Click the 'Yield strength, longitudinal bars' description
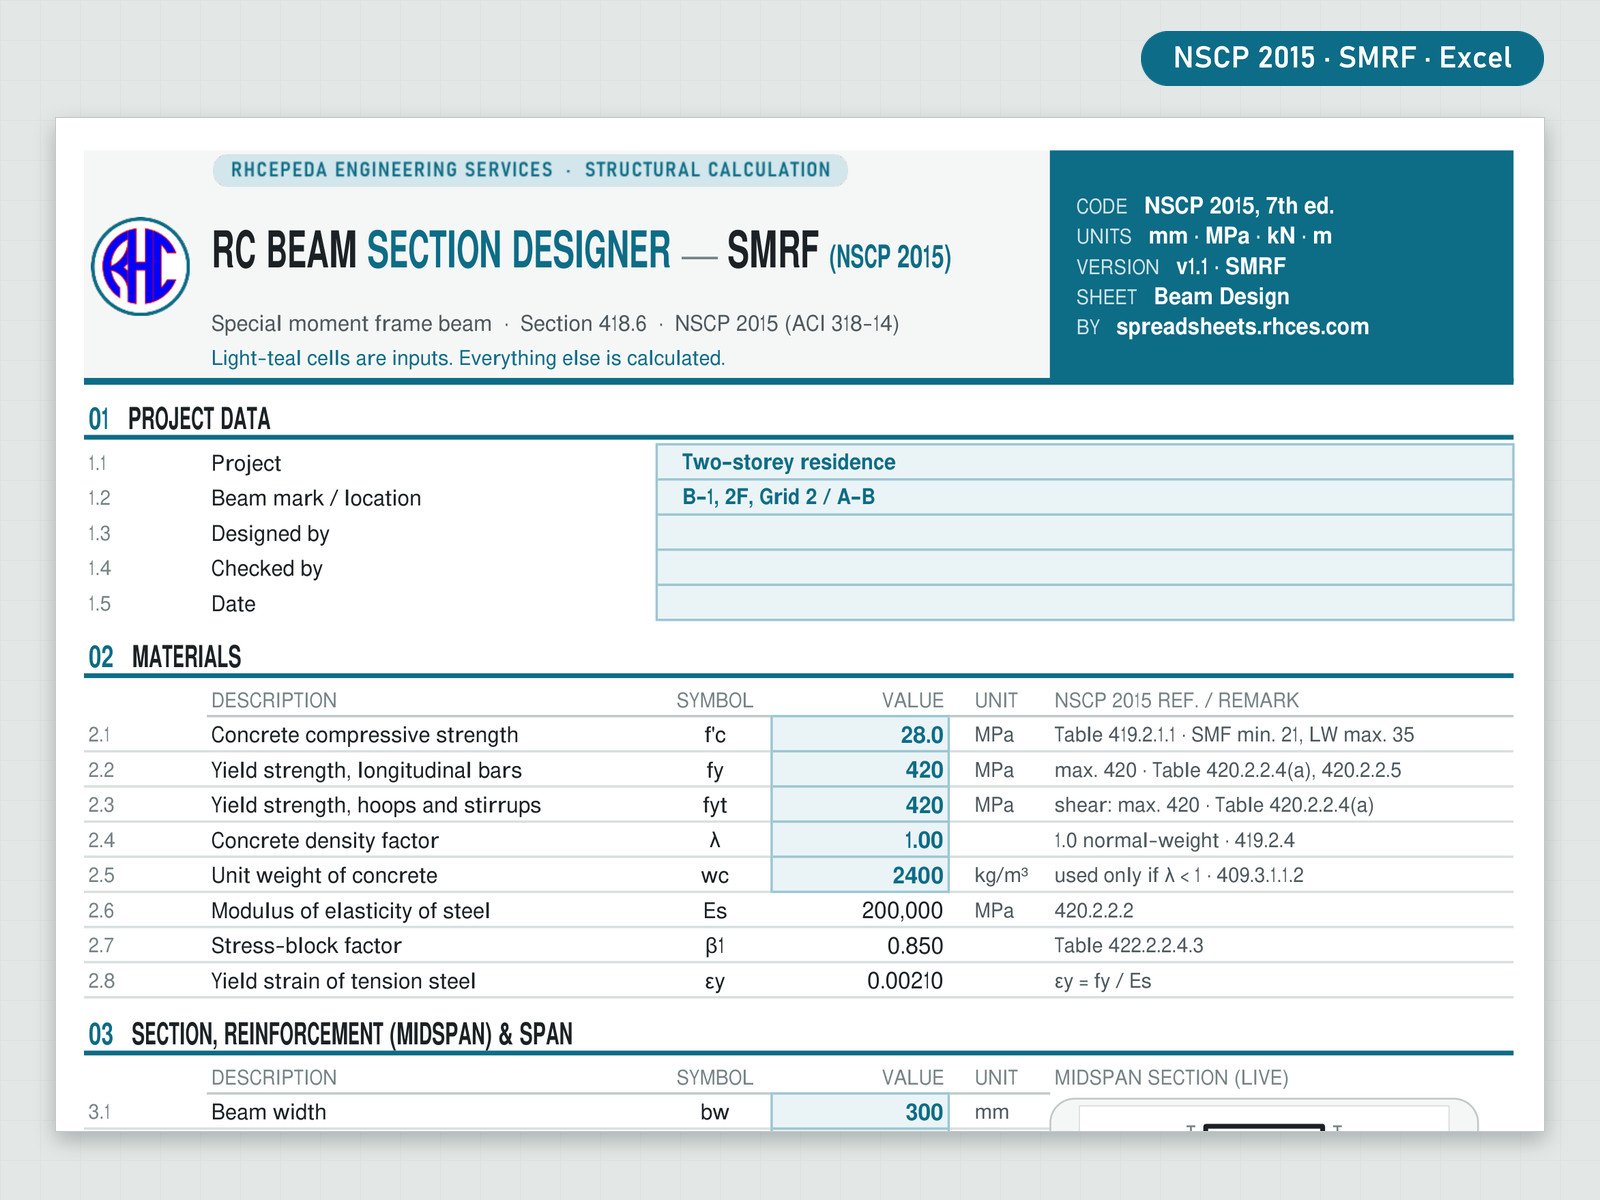Screen dimensions: 1600x1200 tap(366, 770)
